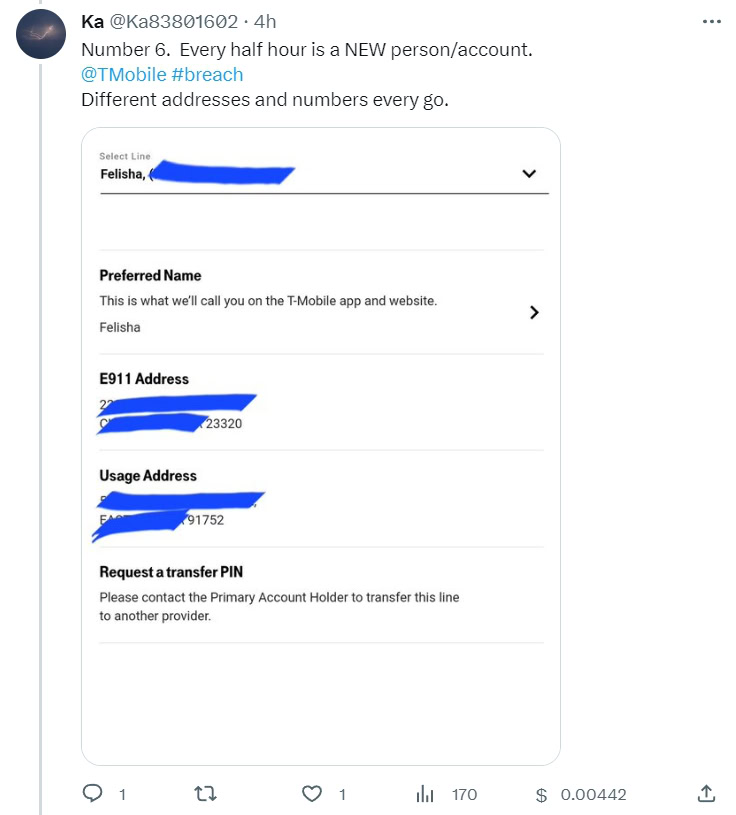The image size is (736, 815).
Task: Click the dollar sign tip icon
Action: [541, 795]
